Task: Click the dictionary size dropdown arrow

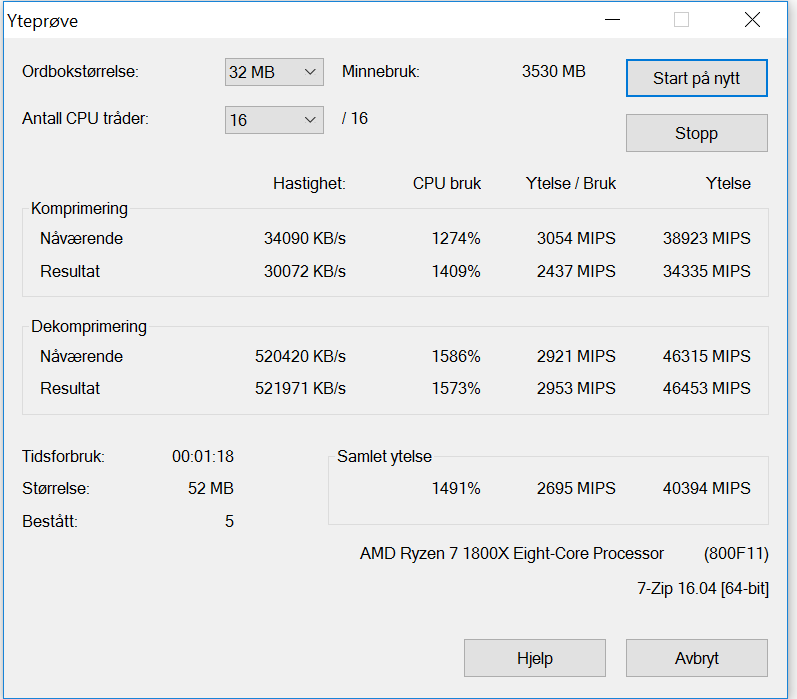Action: pyautogui.click(x=310, y=72)
